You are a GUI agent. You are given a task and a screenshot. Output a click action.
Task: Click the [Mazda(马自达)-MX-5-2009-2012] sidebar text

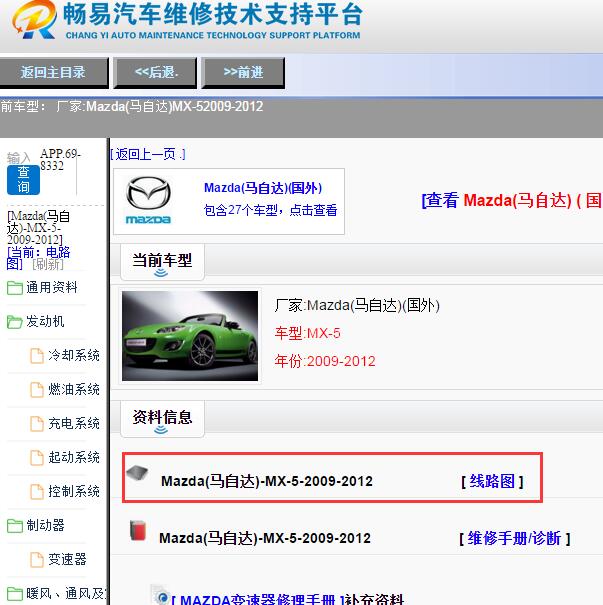coord(38,228)
